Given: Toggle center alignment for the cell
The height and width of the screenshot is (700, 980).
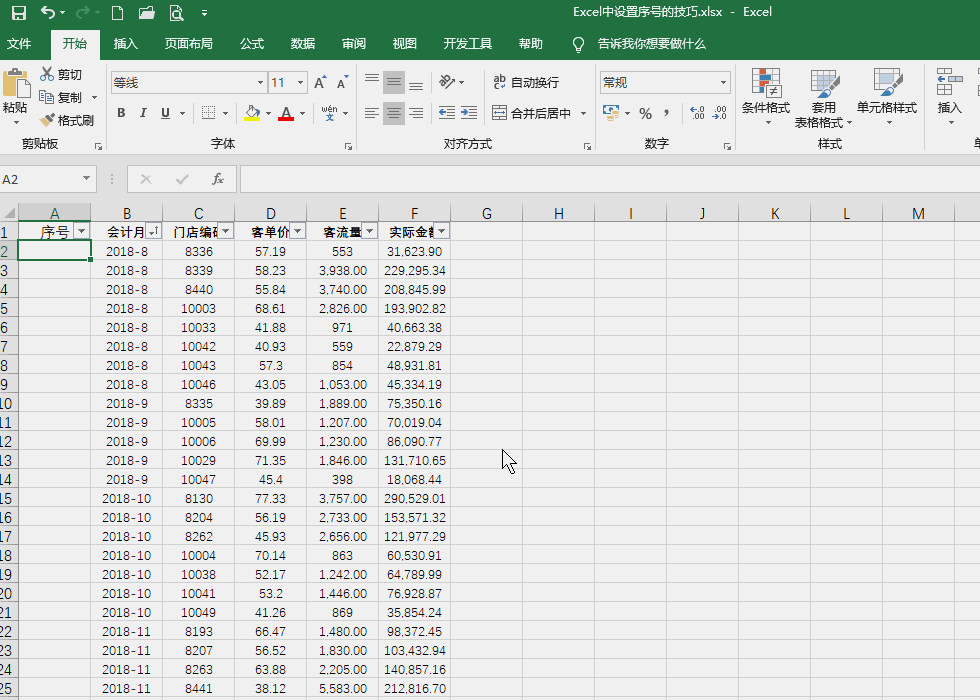Looking at the screenshot, I should (393, 113).
